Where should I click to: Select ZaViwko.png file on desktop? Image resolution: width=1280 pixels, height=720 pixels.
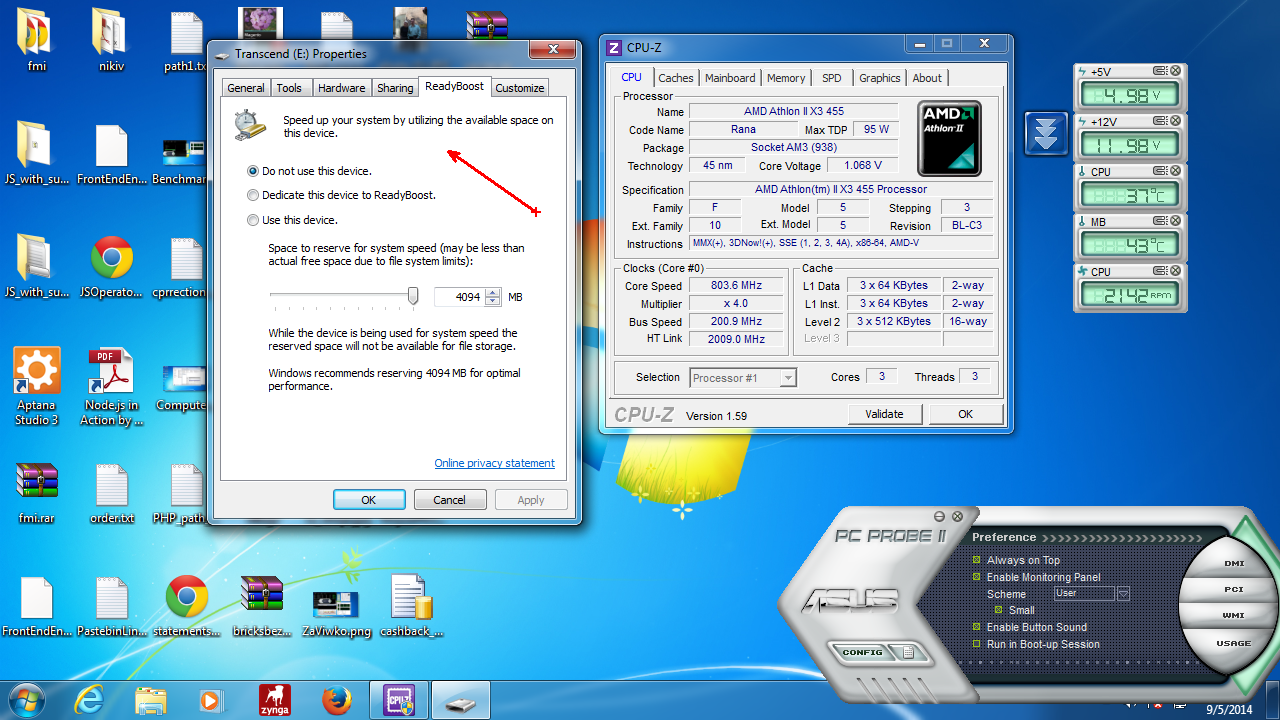tap(335, 607)
